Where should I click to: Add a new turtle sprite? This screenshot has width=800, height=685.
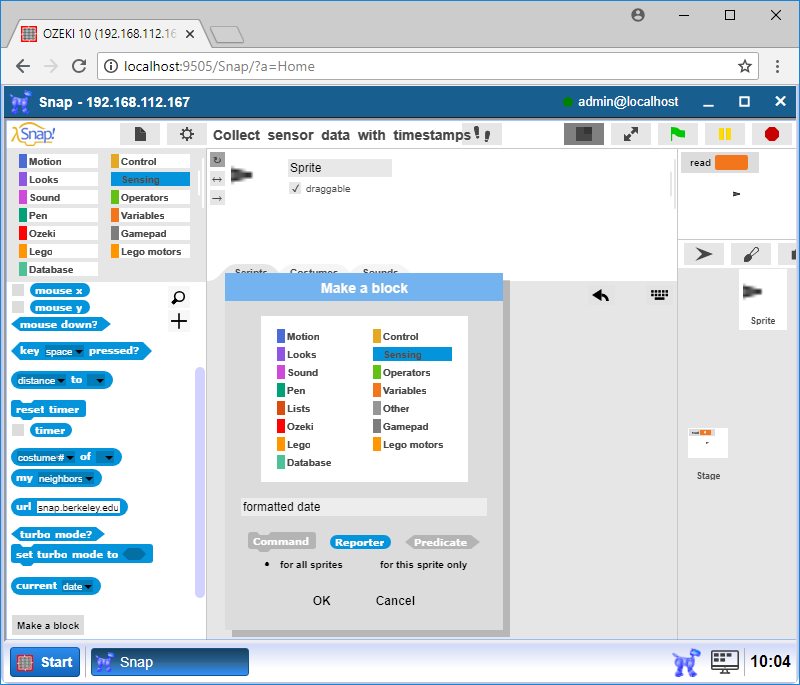tap(704, 254)
